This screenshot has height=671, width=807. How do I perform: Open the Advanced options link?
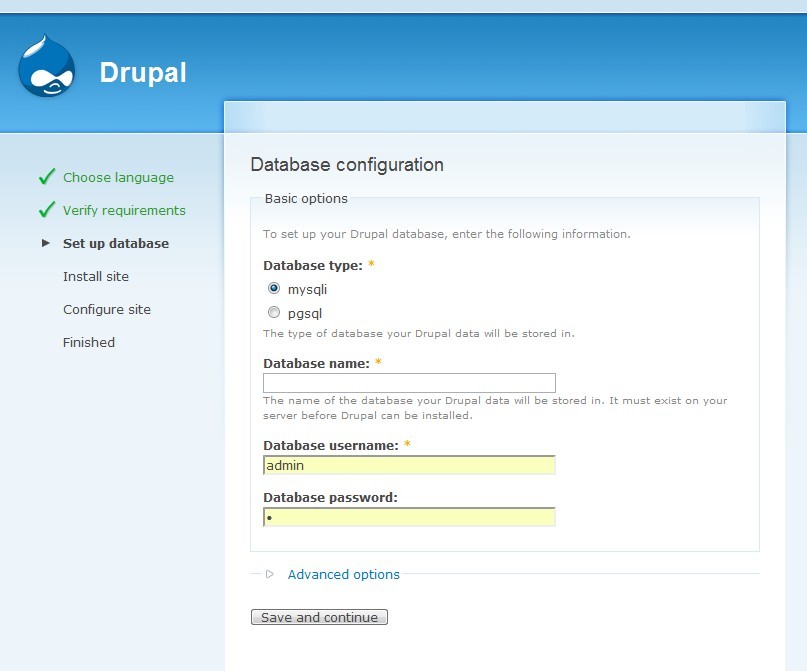343,574
